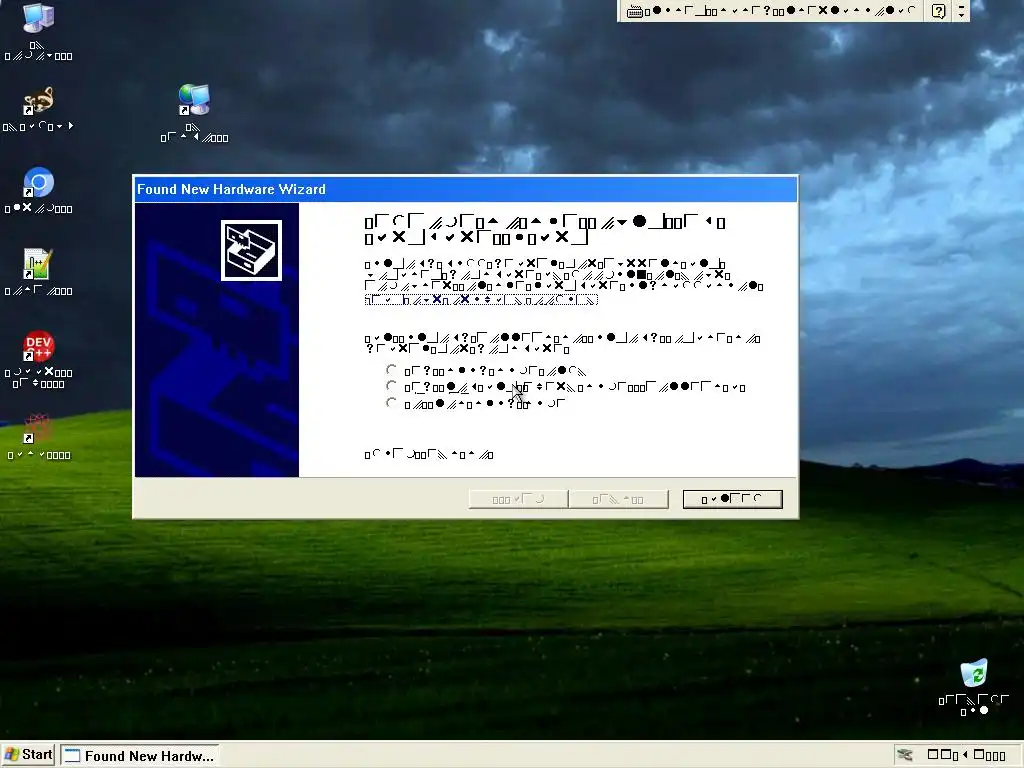
Task: Select the network globe-and-monitor desktop icon
Action: pos(194,100)
